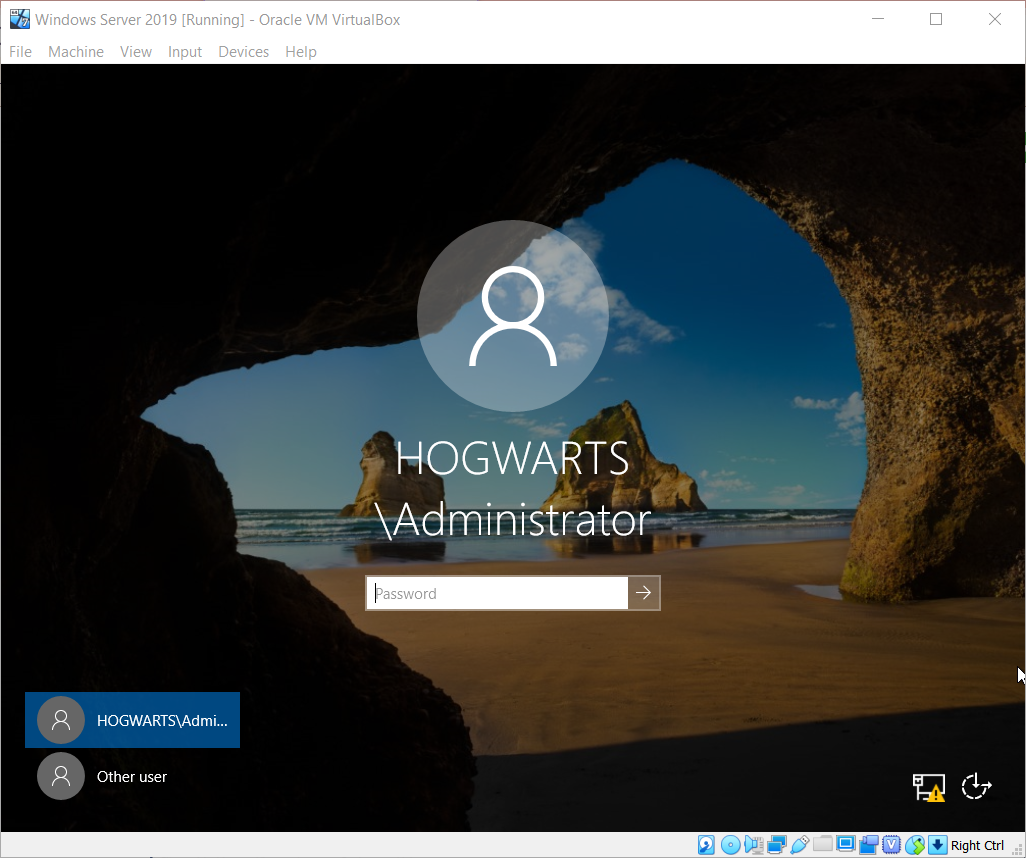Maximize the VirtualBox window
The width and height of the screenshot is (1026, 858).
point(936,19)
